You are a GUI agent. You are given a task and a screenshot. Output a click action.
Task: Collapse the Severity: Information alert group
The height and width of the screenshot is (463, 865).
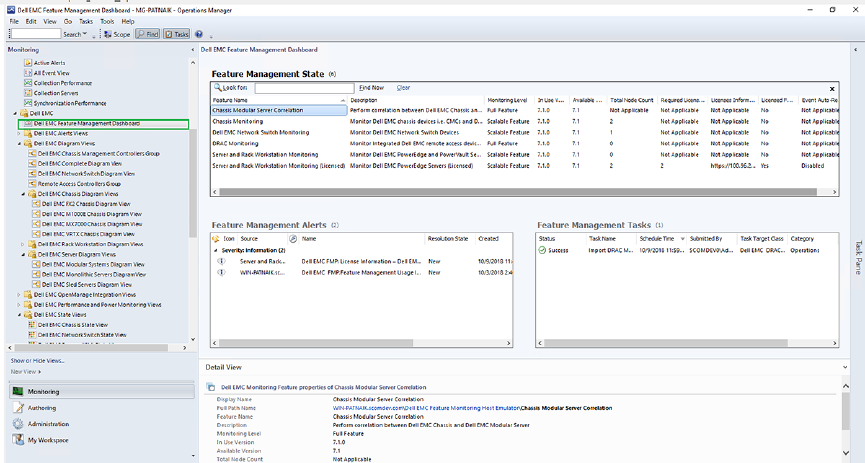(216, 251)
